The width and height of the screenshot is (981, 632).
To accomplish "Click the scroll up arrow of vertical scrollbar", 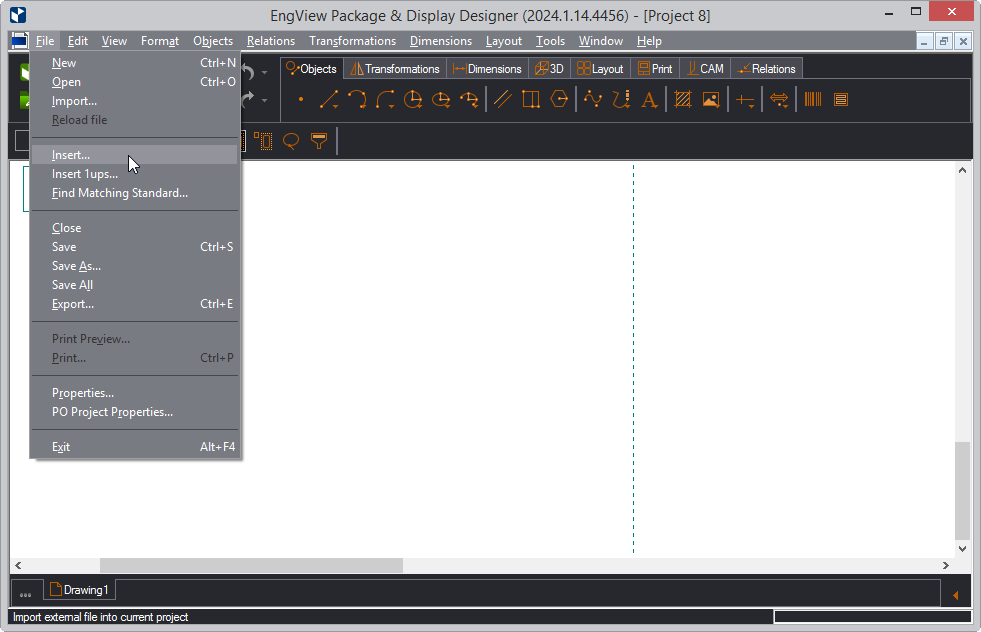I will (962, 170).
